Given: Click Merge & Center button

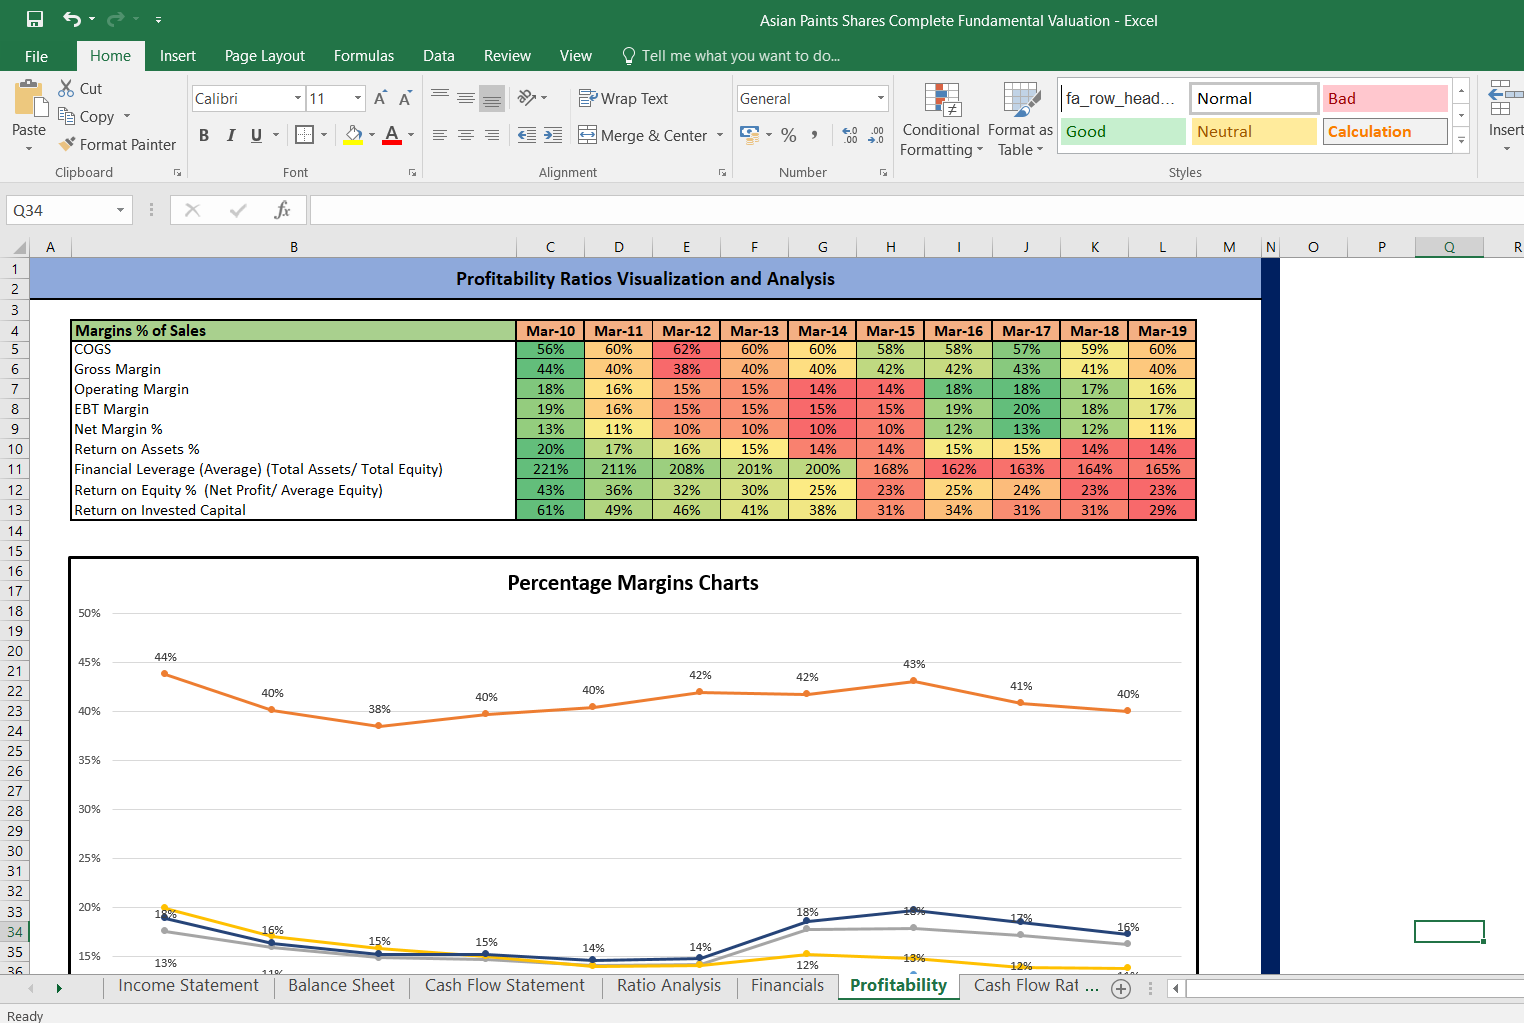Looking at the screenshot, I should tap(643, 135).
